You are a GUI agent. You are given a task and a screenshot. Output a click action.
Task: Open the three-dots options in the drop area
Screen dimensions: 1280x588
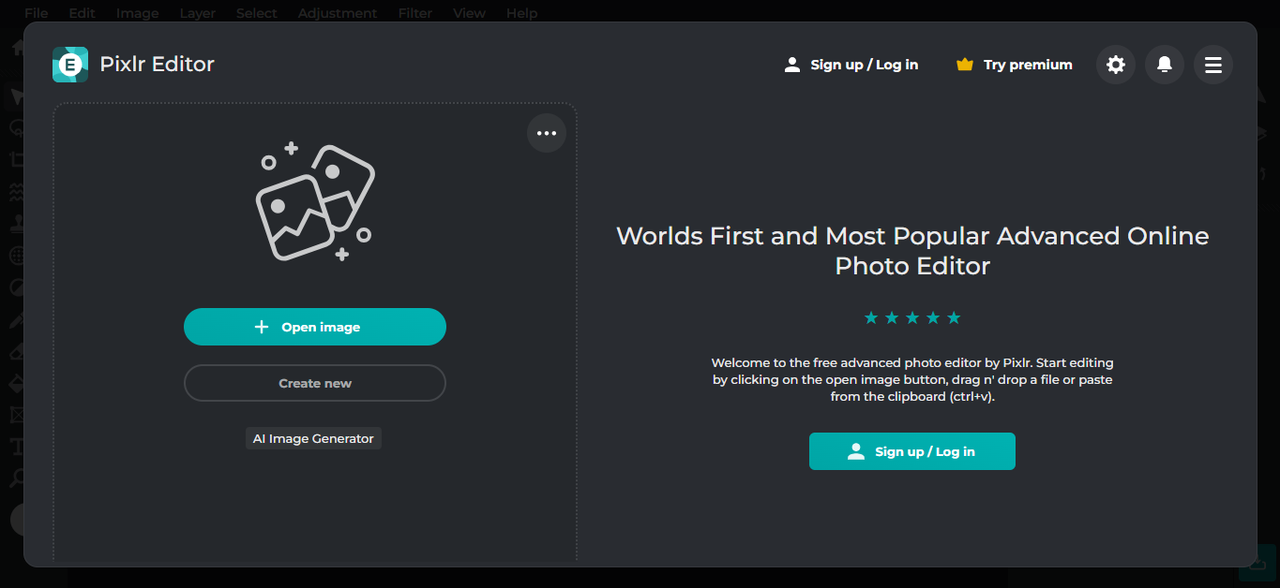tap(546, 133)
